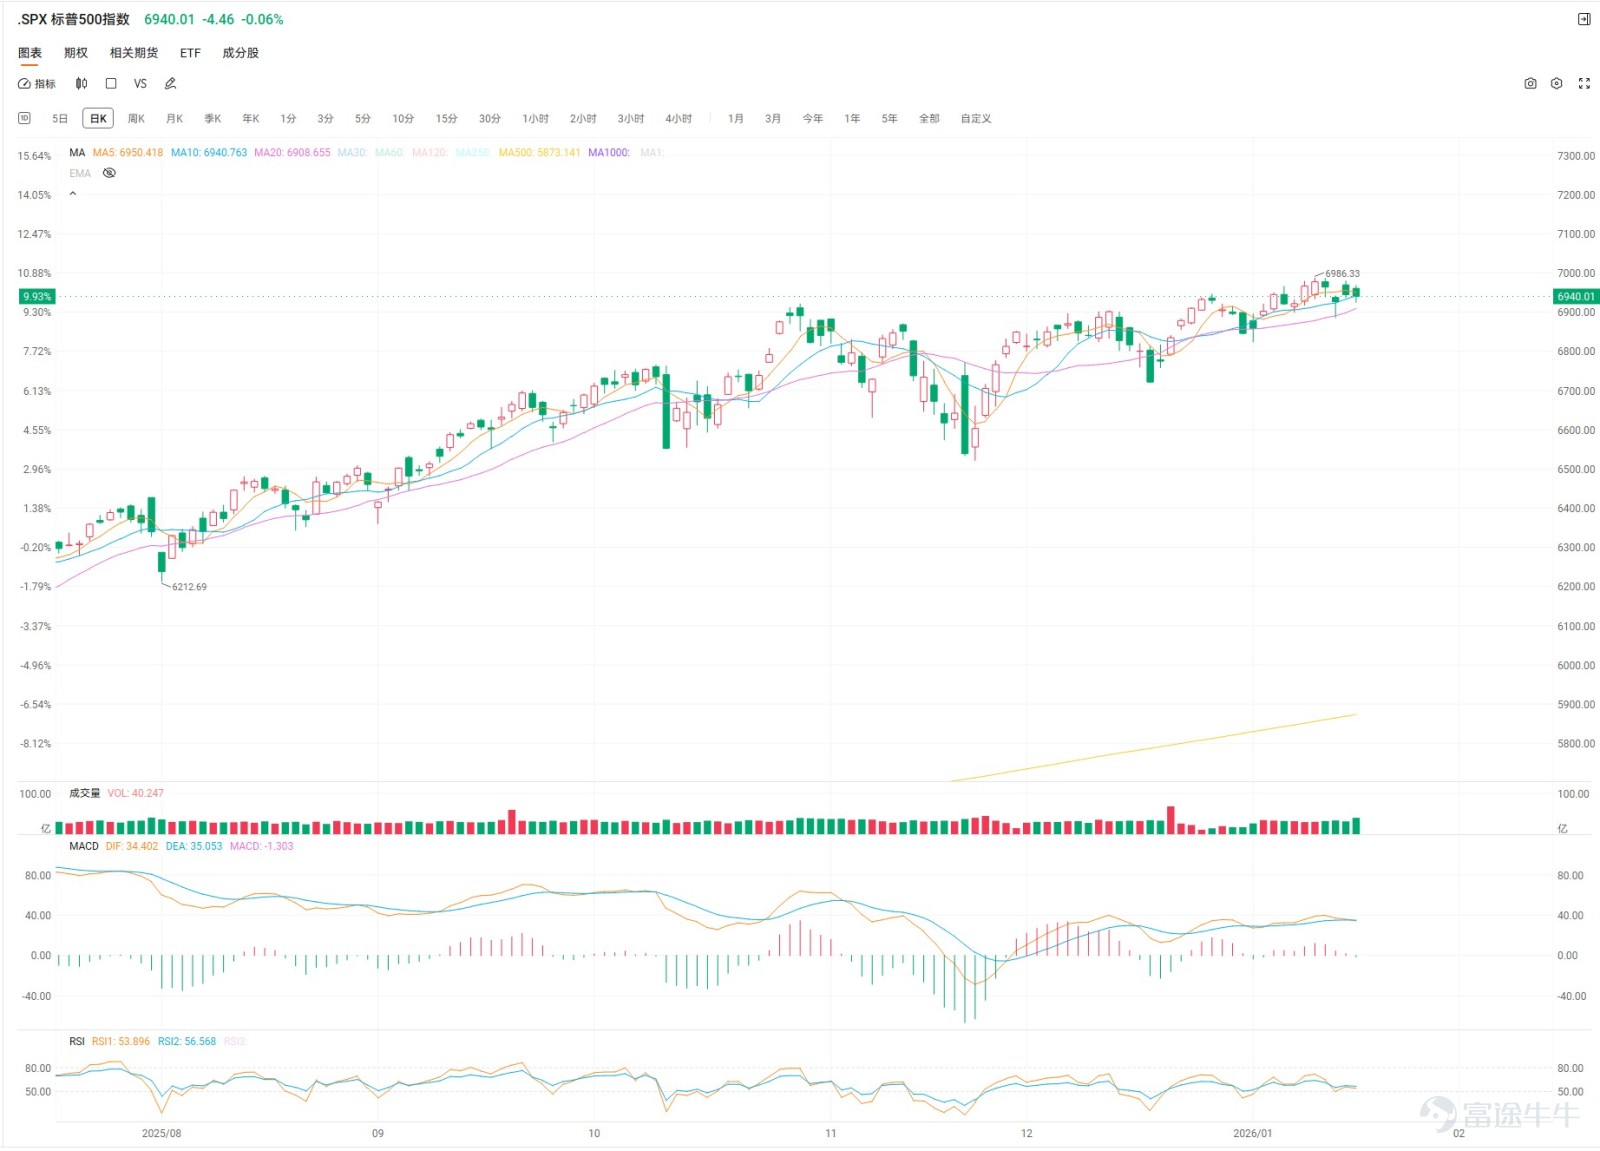
Task: Click the 10-level icon before 5日
Action: point(24,118)
